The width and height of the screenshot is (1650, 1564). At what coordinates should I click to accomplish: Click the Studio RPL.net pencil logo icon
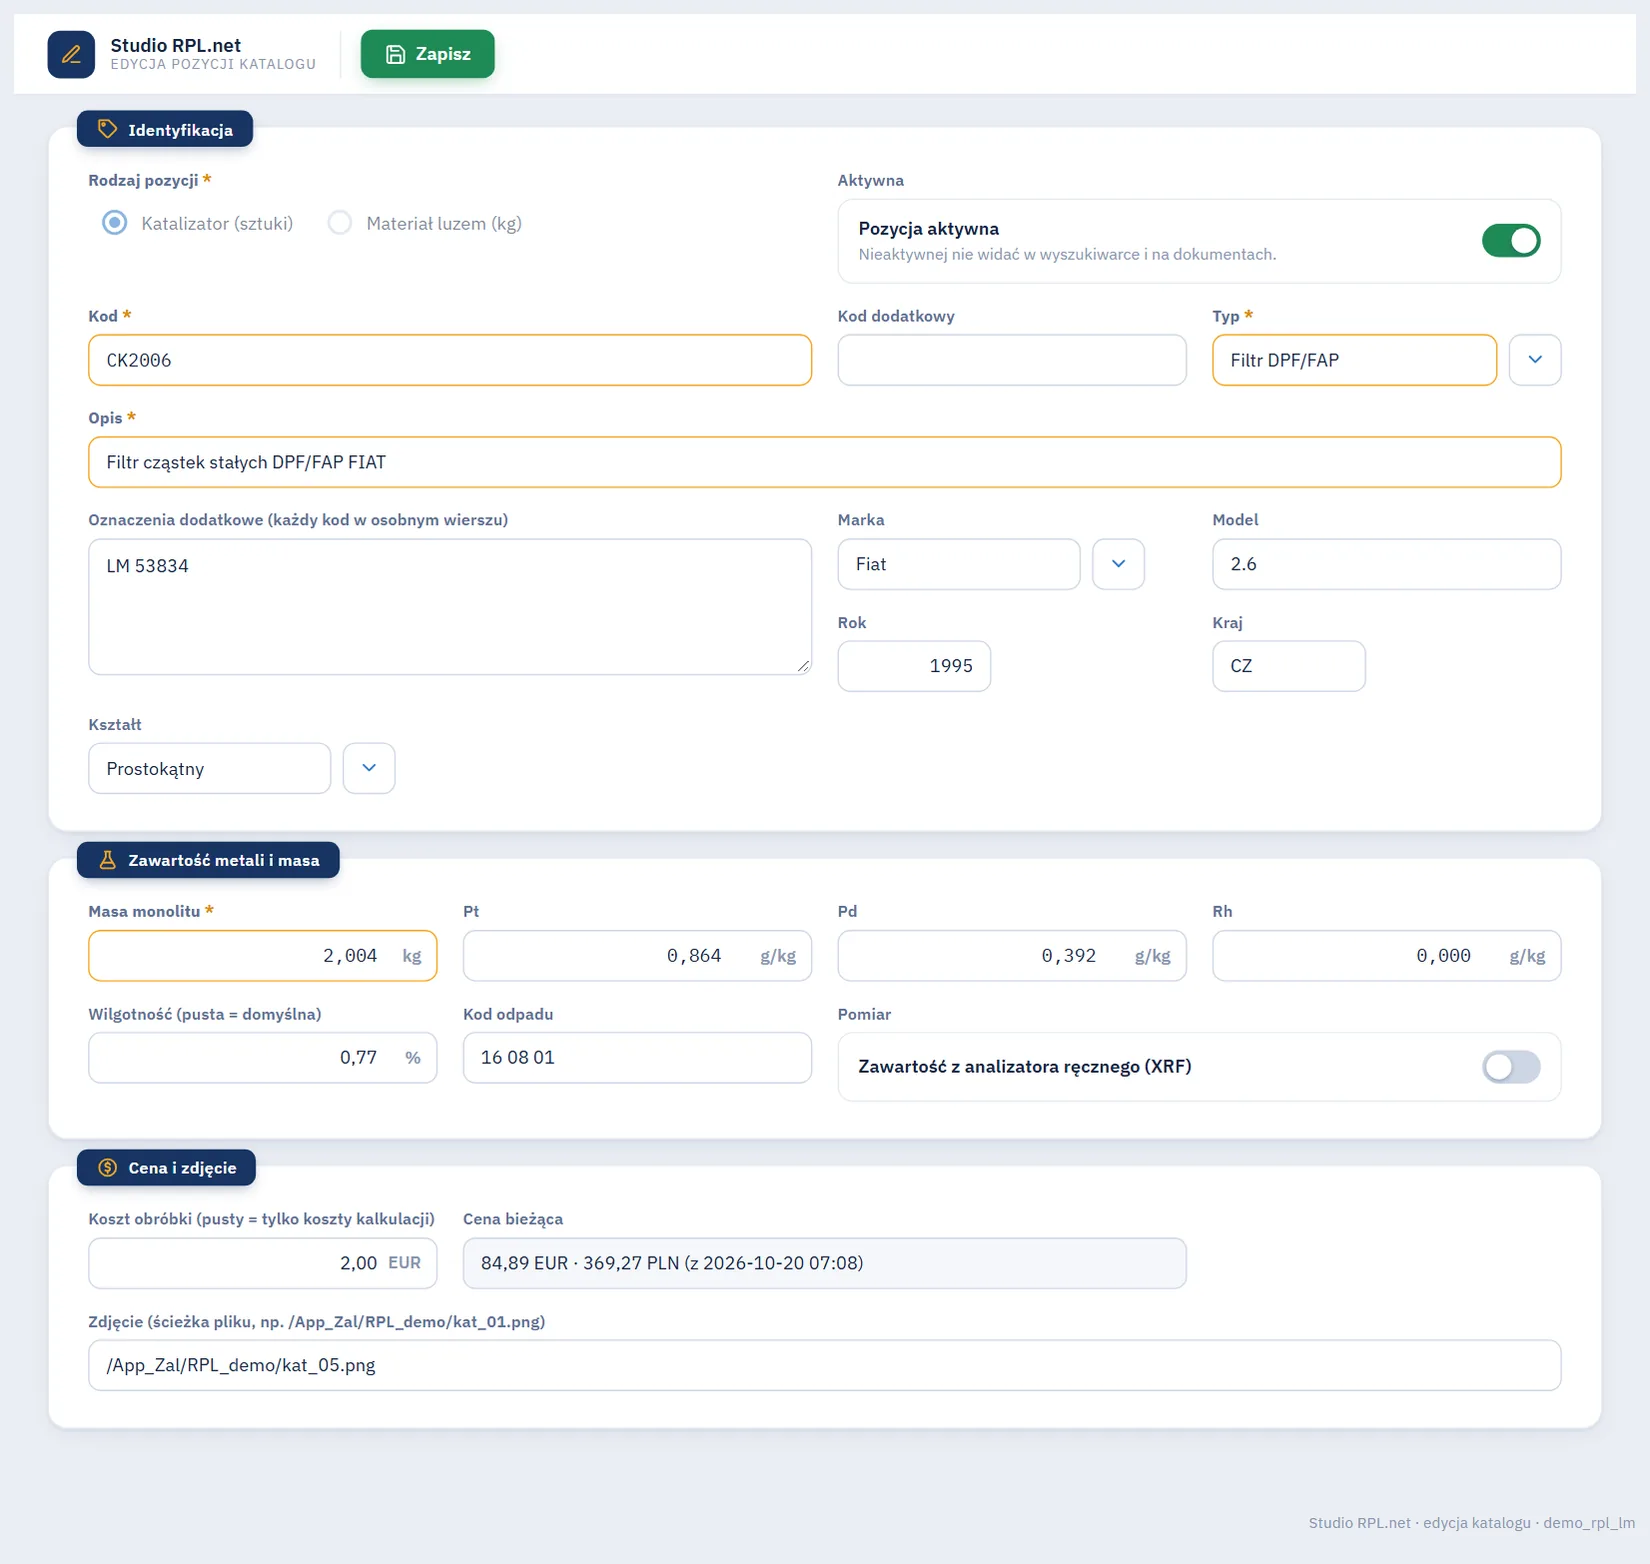point(71,54)
